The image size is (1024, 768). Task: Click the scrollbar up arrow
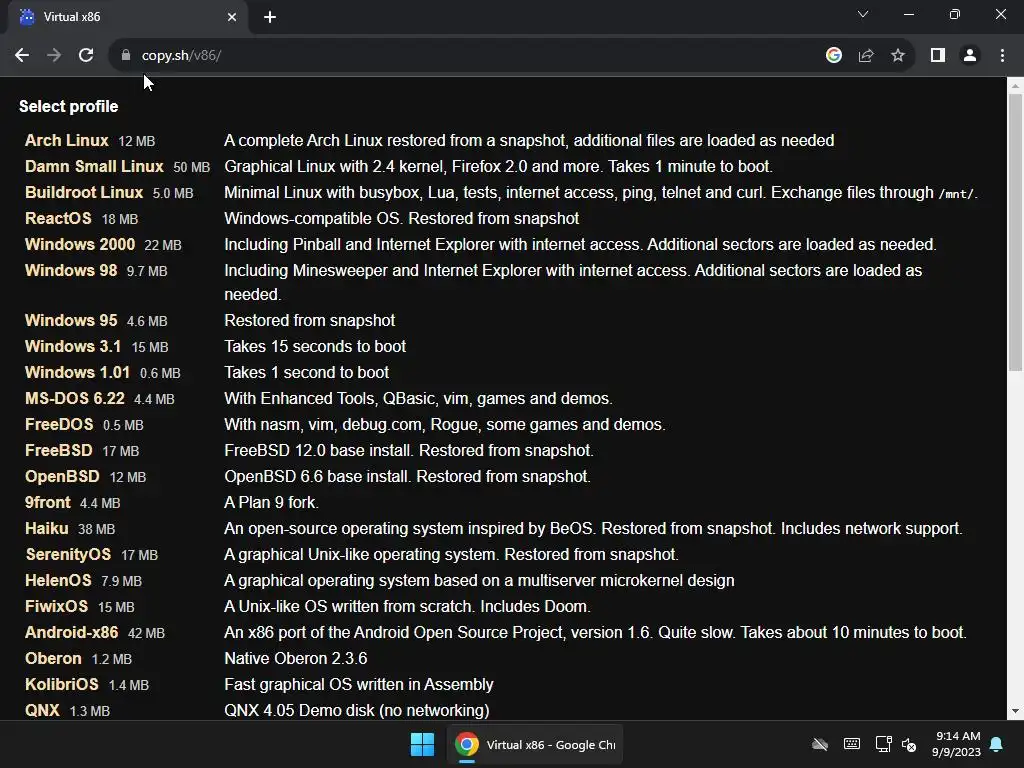1016,86
